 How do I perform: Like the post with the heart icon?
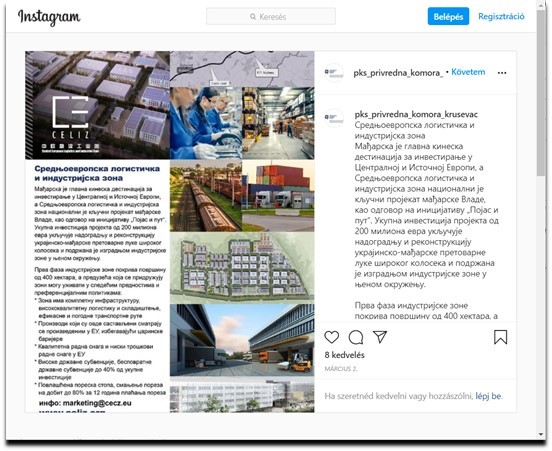point(332,337)
